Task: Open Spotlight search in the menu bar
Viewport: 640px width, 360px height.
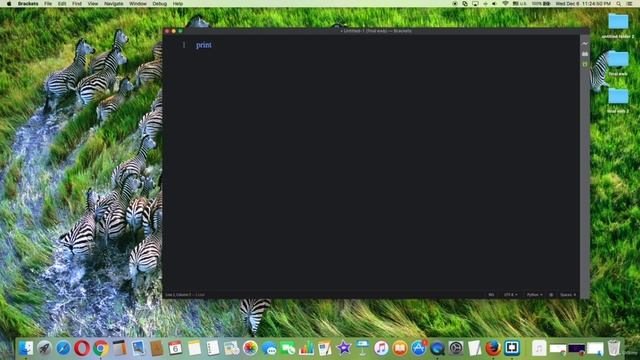Action: [619, 3]
